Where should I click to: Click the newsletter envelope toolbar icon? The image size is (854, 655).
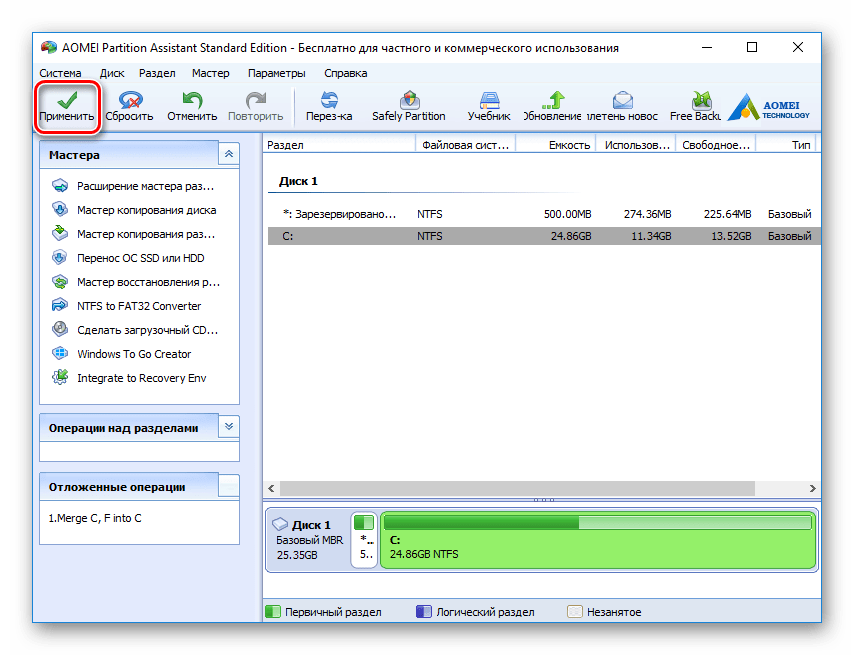pyautogui.click(x=622, y=100)
